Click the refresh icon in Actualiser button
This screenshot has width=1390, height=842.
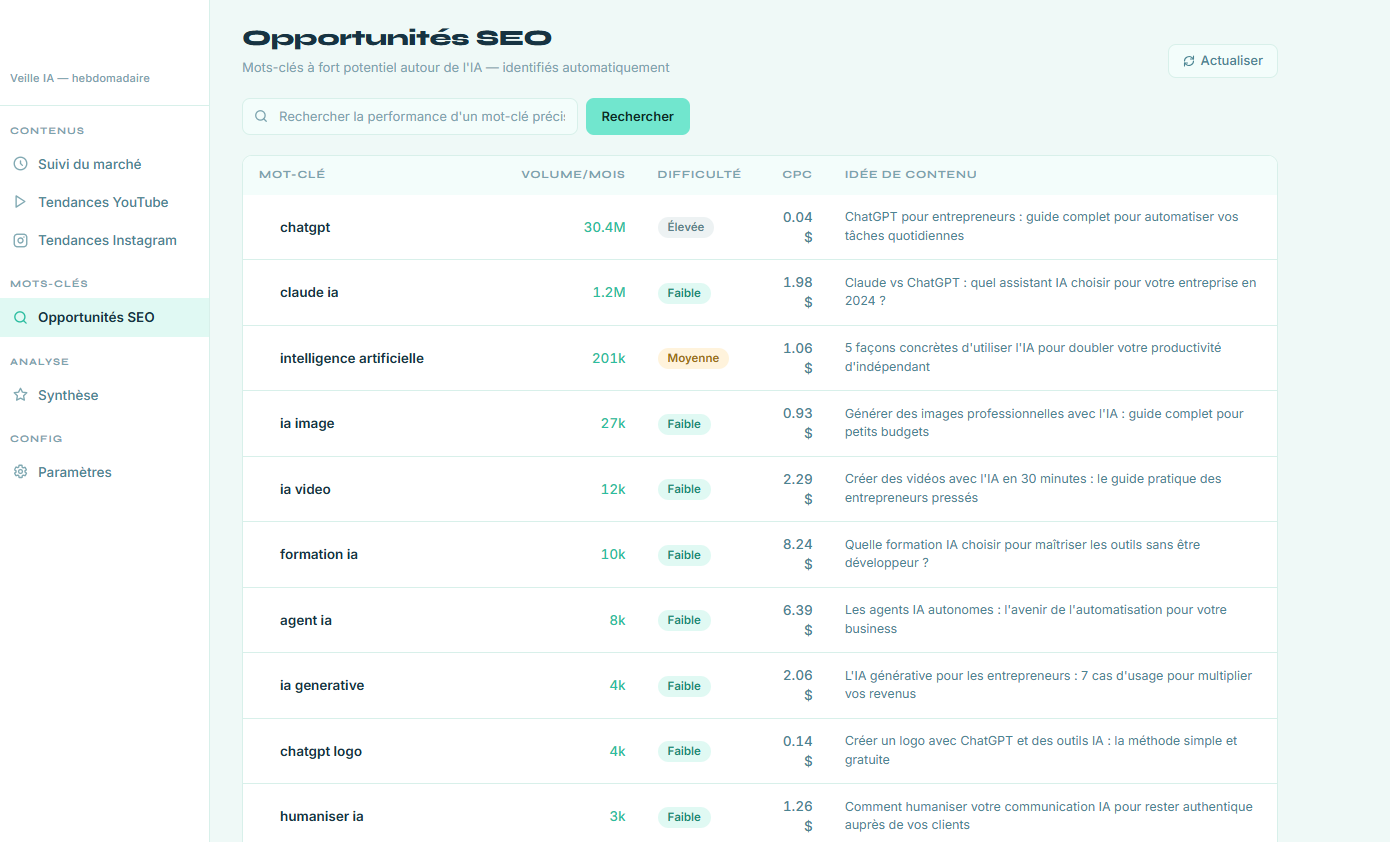[1189, 61]
